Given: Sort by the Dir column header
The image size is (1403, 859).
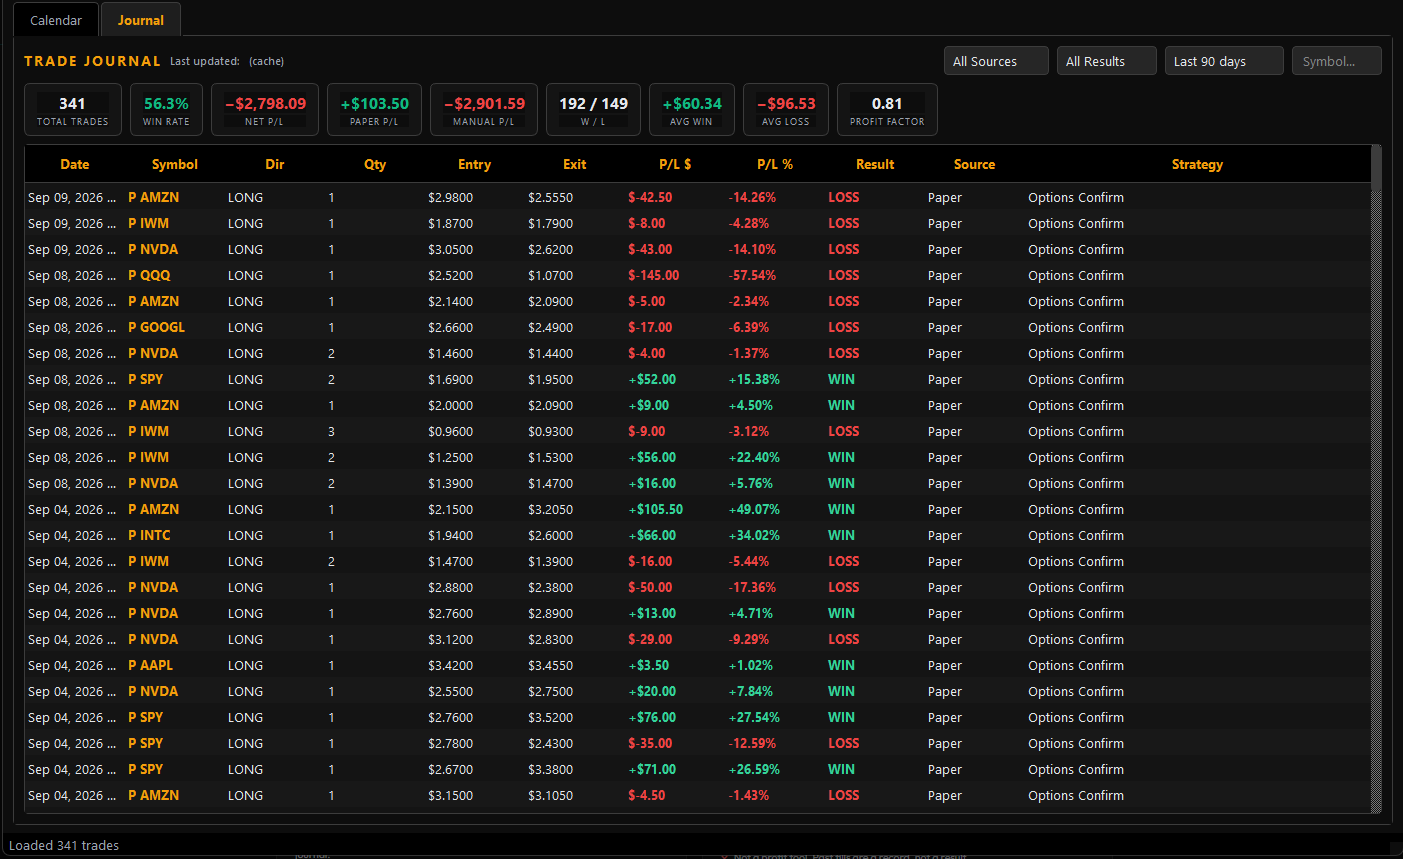Looking at the screenshot, I should [x=275, y=164].
